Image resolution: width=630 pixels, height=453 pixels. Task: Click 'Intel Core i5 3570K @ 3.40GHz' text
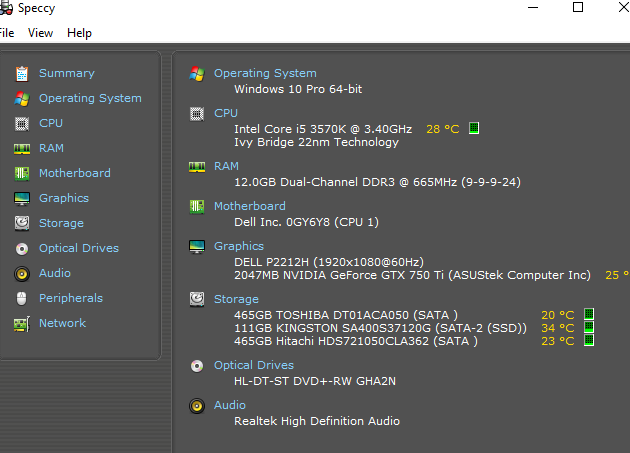(323, 129)
